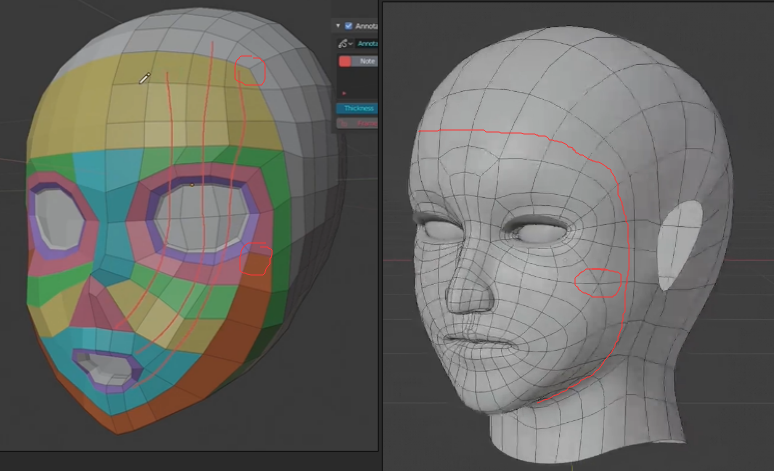Expand the small red arrow below Note
774x471 pixels.
pyautogui.click(x=343, y=93)
